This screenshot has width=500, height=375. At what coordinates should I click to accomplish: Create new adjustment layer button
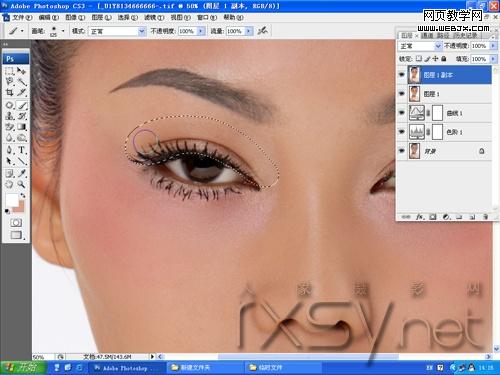(x=446, y=217)
